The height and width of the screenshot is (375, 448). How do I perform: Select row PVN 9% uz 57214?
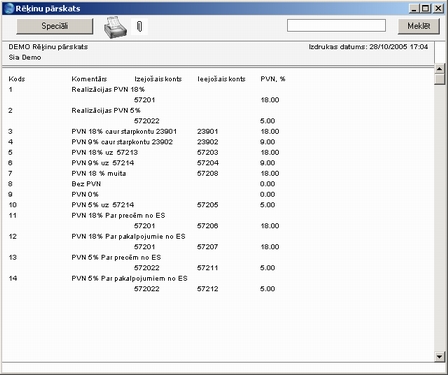click(x=103, y=163)
